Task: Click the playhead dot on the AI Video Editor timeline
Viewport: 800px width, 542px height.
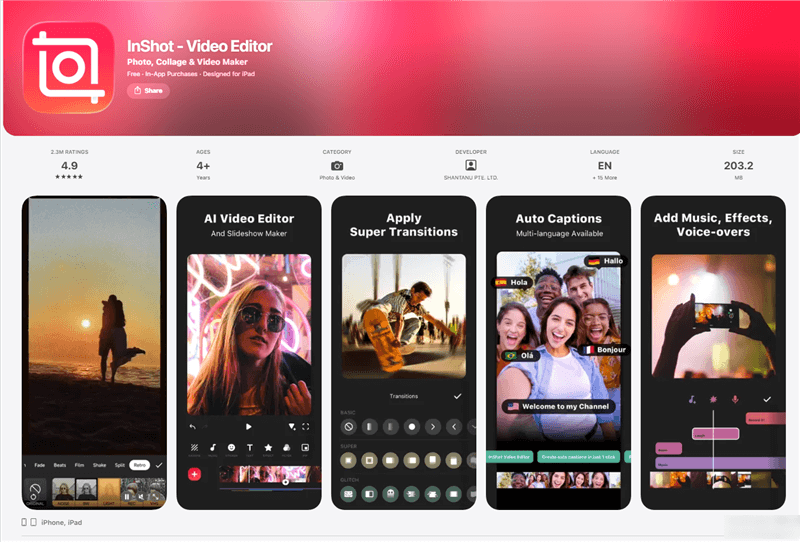Action: pos(286,482)
